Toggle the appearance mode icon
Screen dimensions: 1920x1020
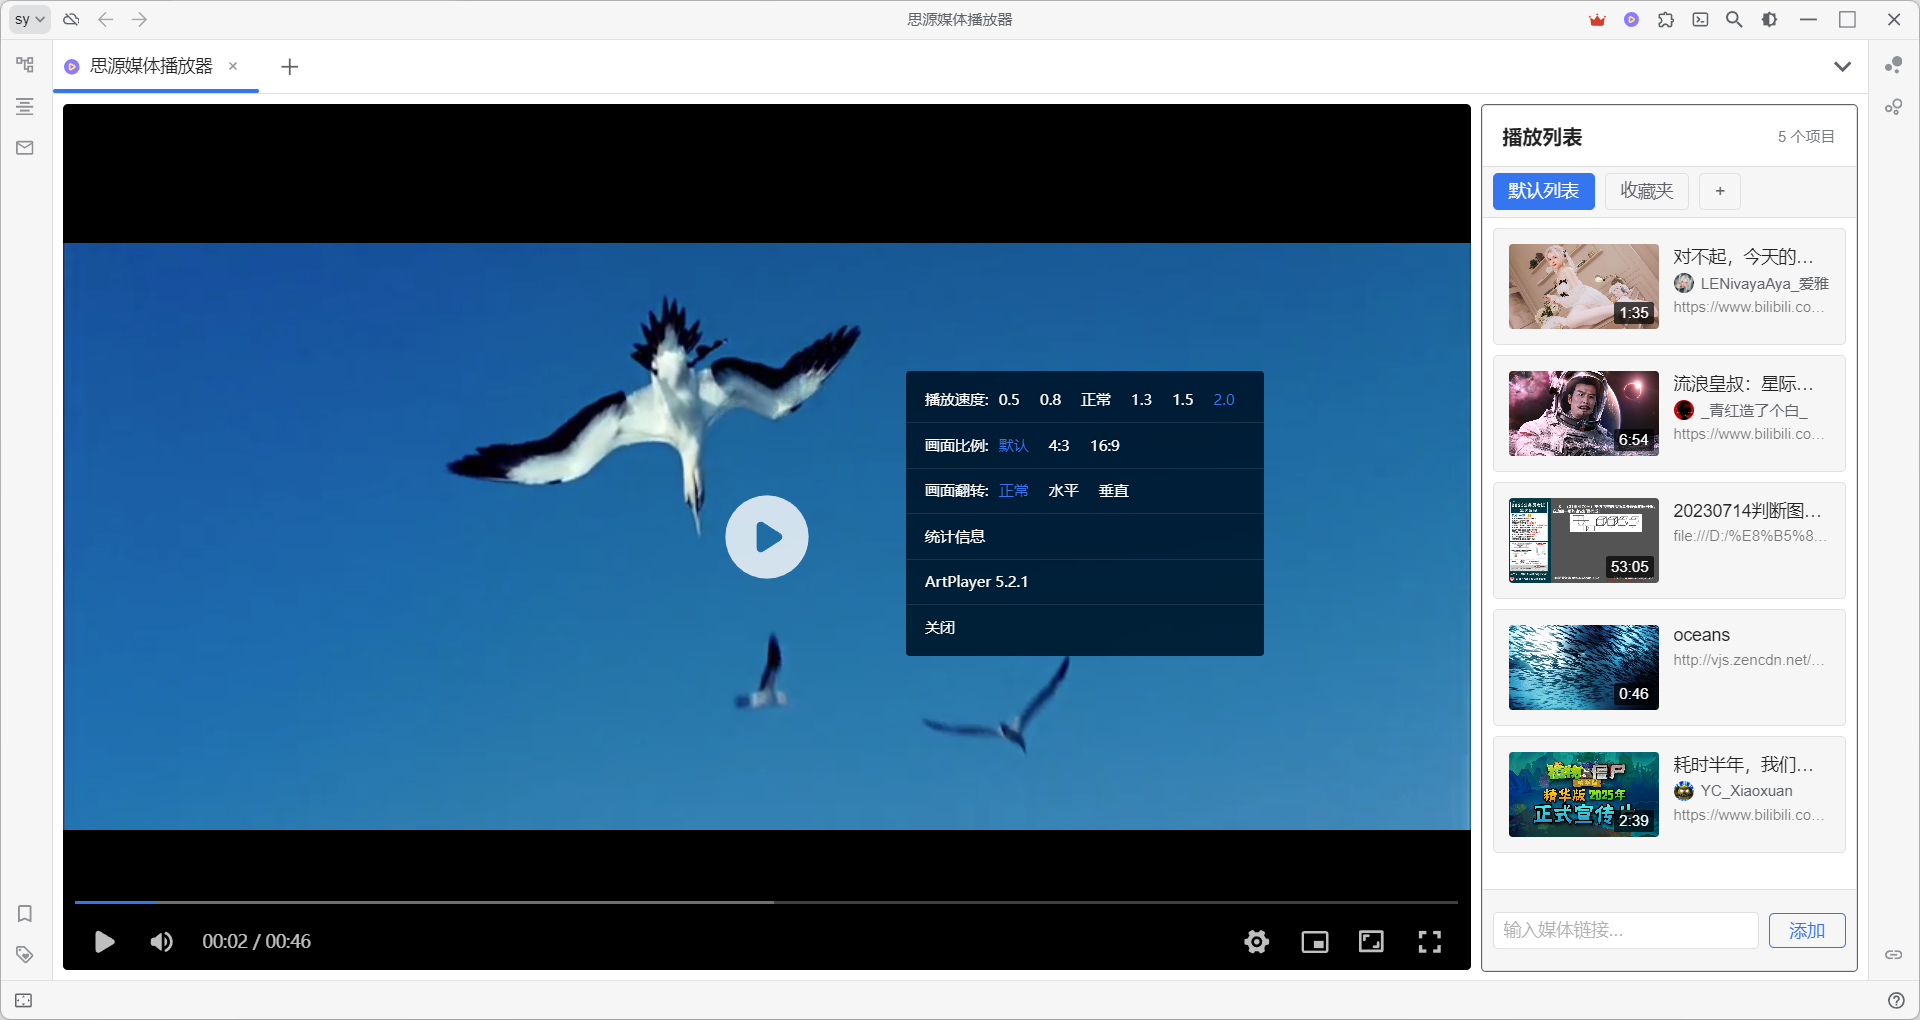[x=1769, y=20]
